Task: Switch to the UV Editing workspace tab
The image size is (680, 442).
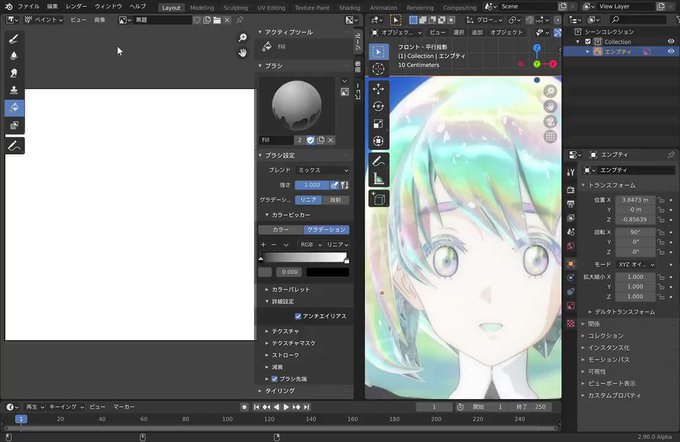Action: [x=271, y=8]
